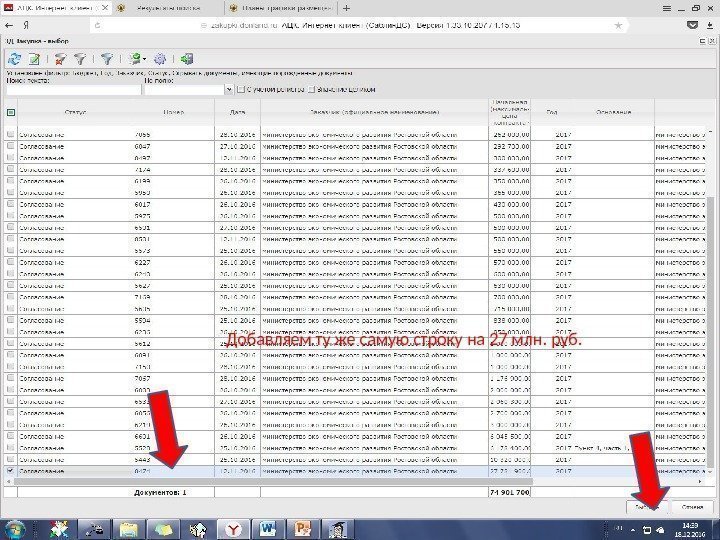The width and height of the screenshot is (720, 540).
Task: Check the row with number 6017
Action: [11, 203]
